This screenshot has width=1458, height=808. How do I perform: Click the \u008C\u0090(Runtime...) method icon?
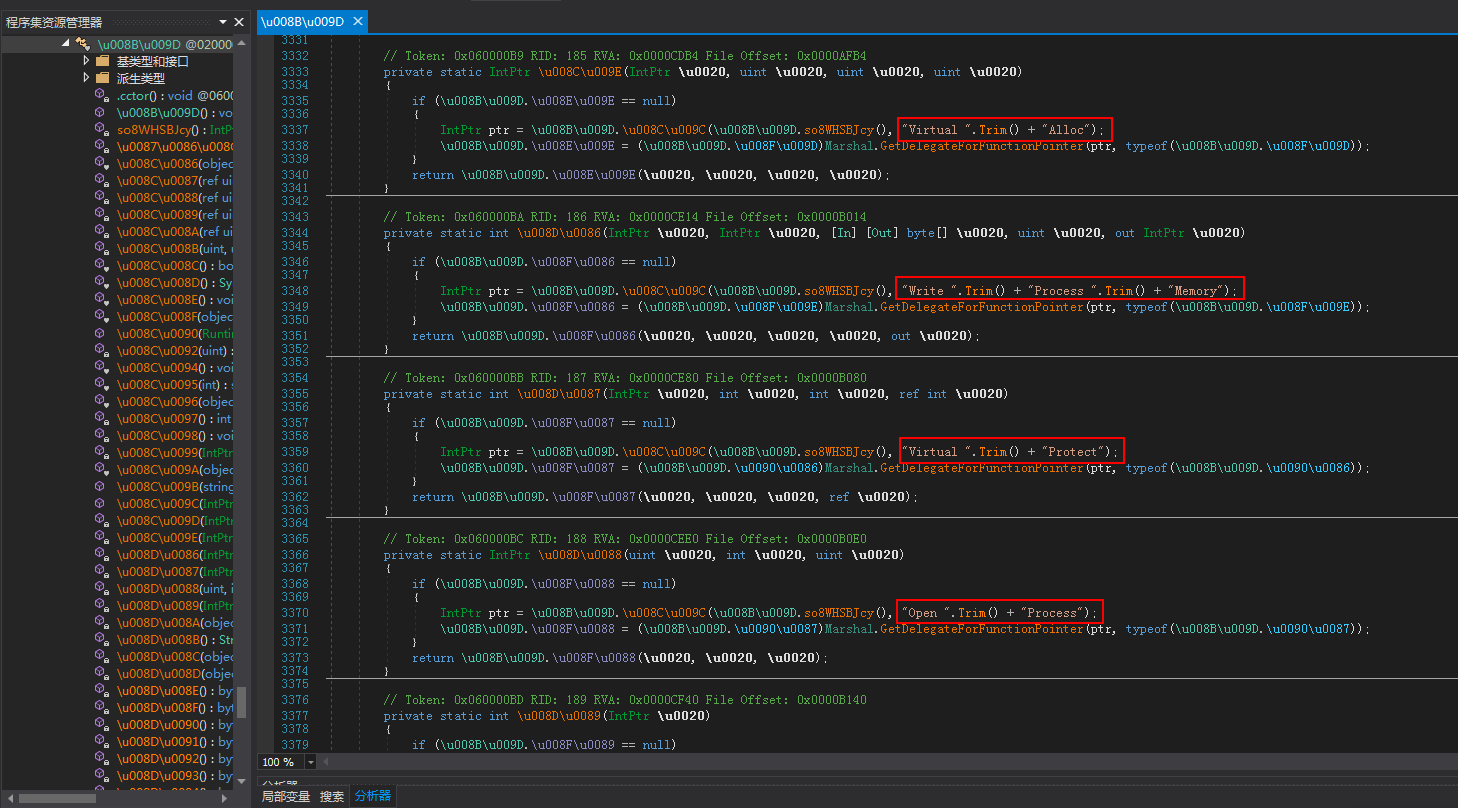(x=101, y=333)
